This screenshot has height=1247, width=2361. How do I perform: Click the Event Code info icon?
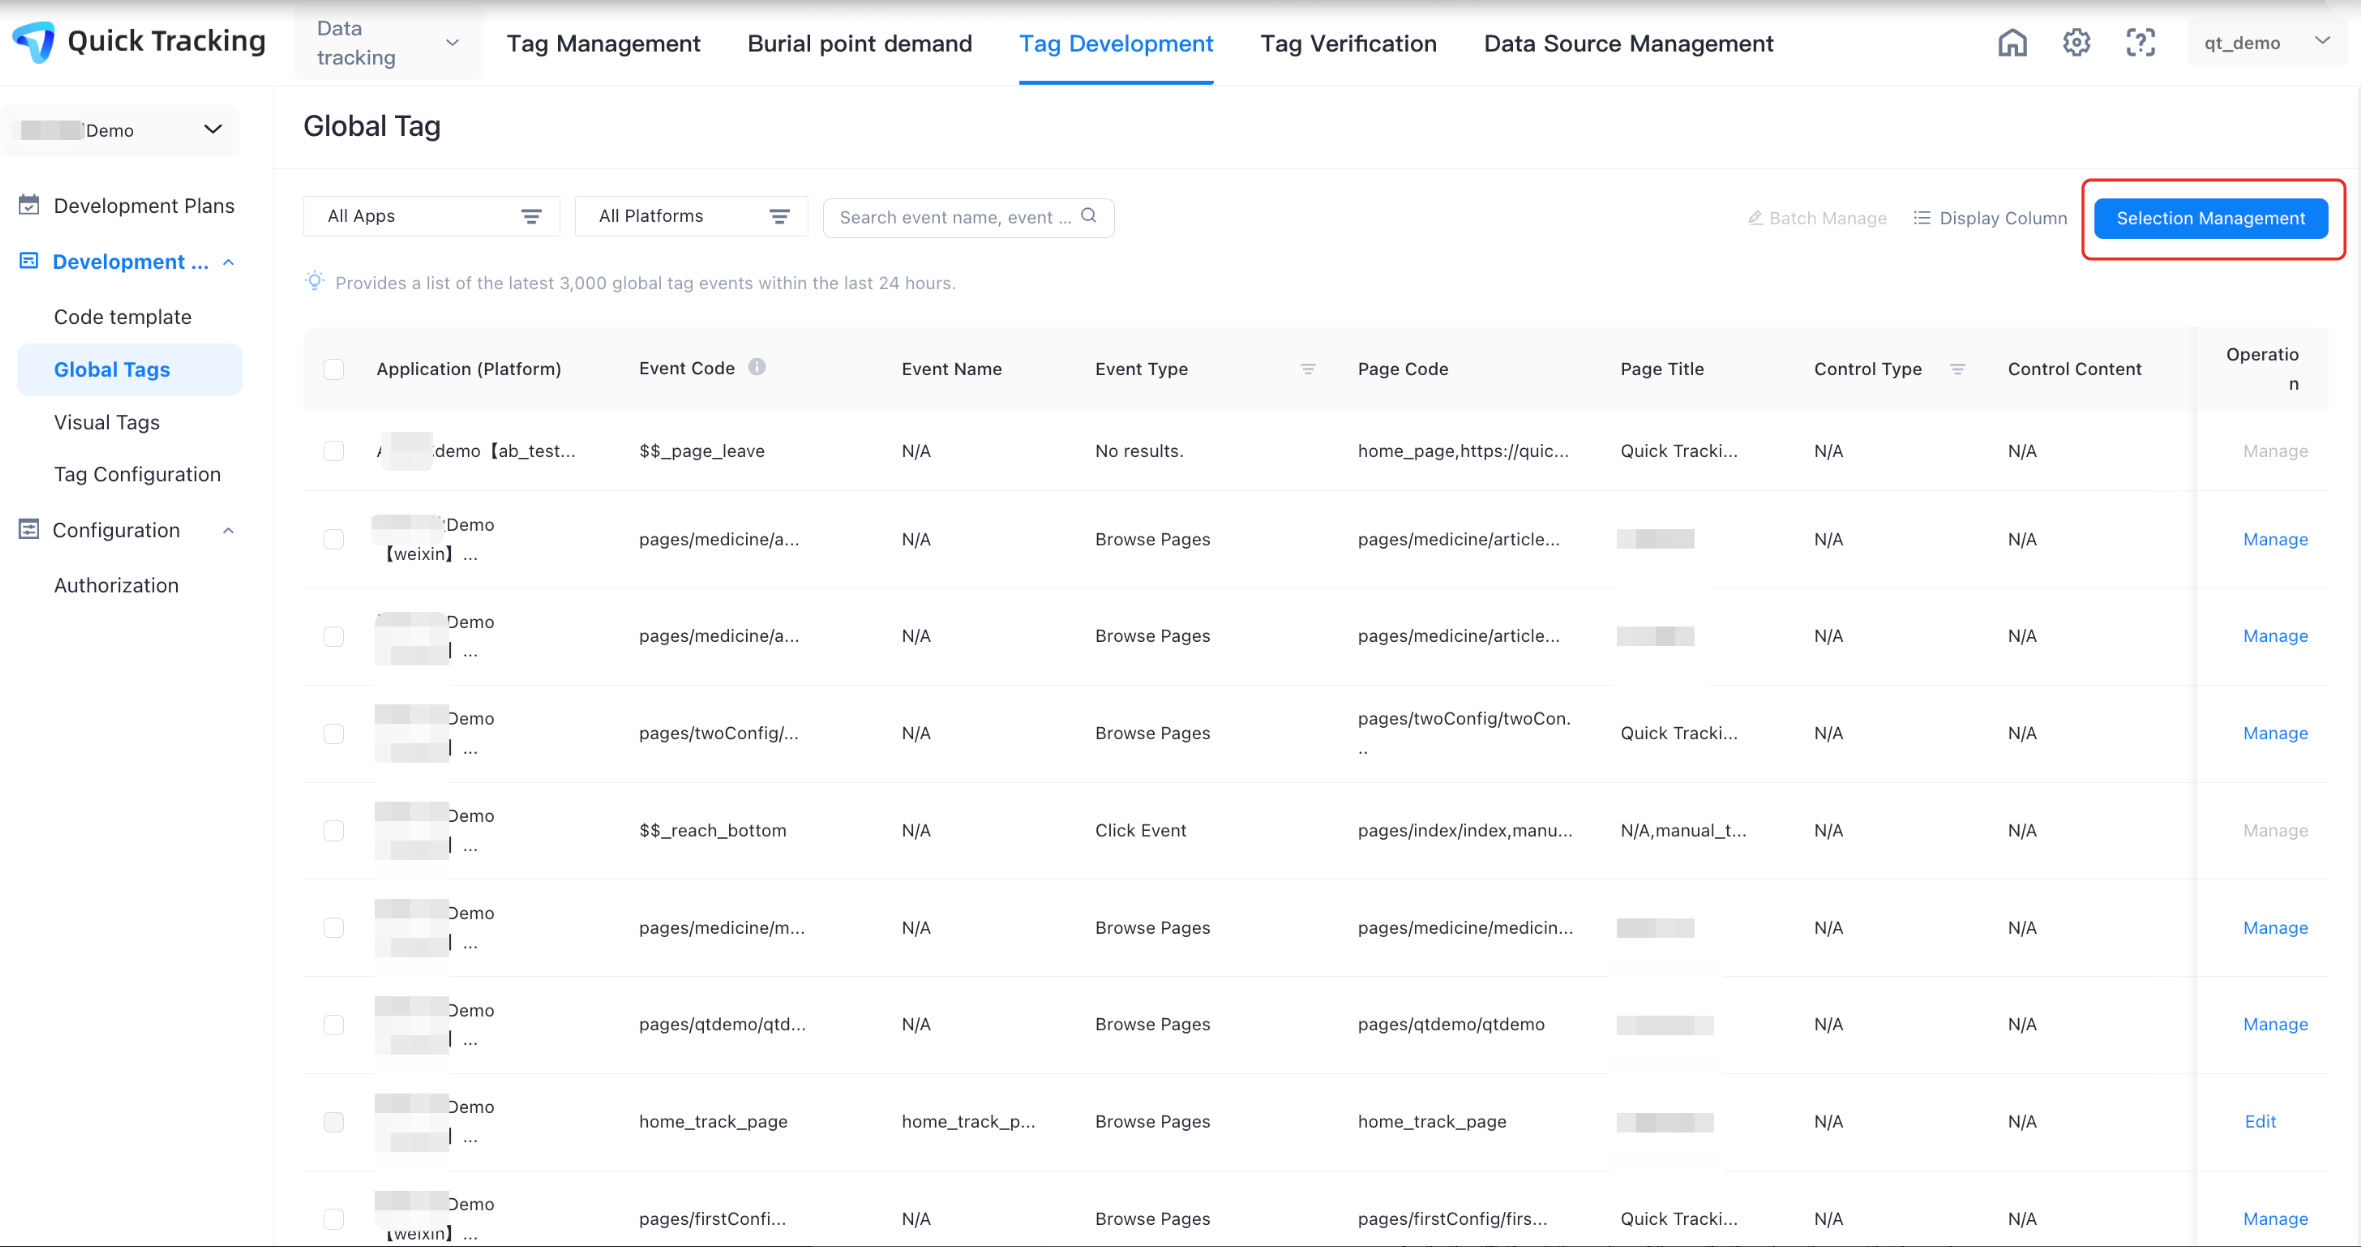[757, 367]
